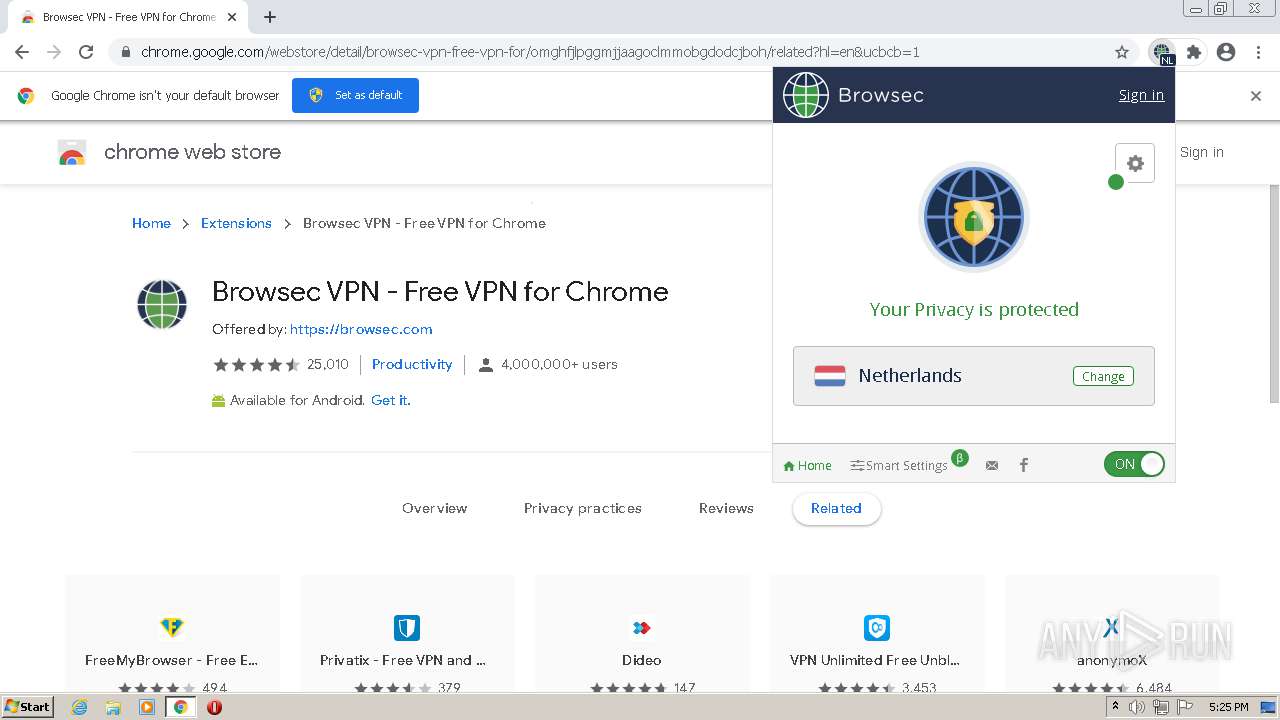This screenshot has height=720, width=1280.
Task: Open Privatix Free VPN card icon
Action: pyautogui.click(x=407, y=627)
